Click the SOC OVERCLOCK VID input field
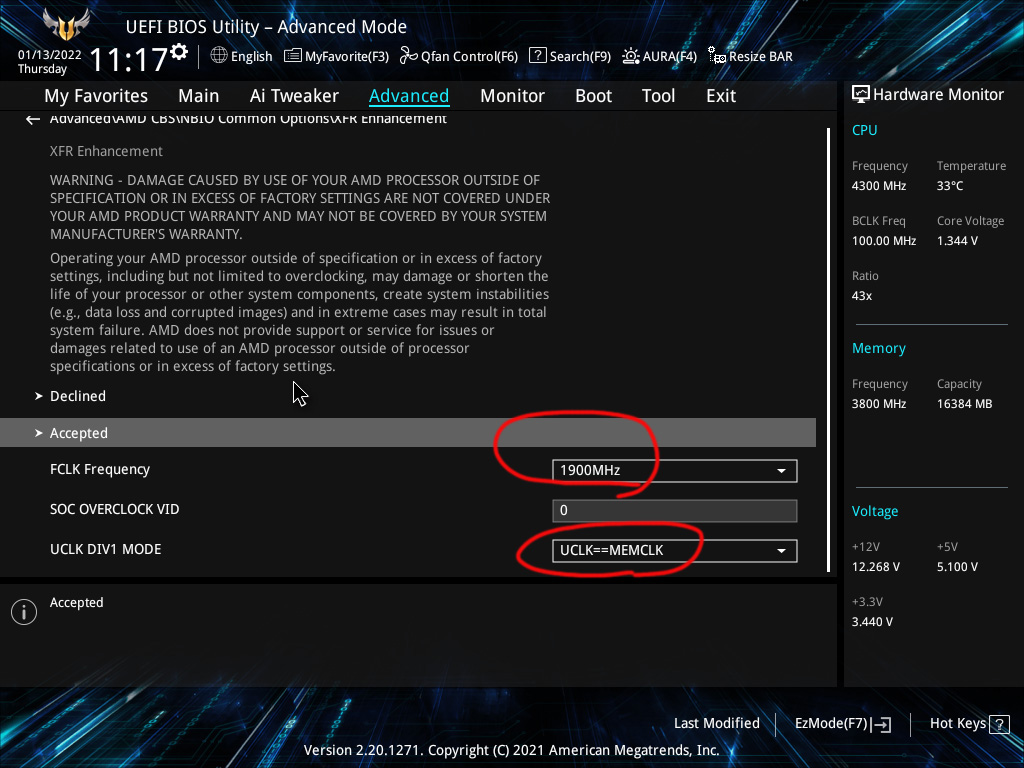This screenshot has height=768, width=1024. pyautogui.click(x=675, y=511)
